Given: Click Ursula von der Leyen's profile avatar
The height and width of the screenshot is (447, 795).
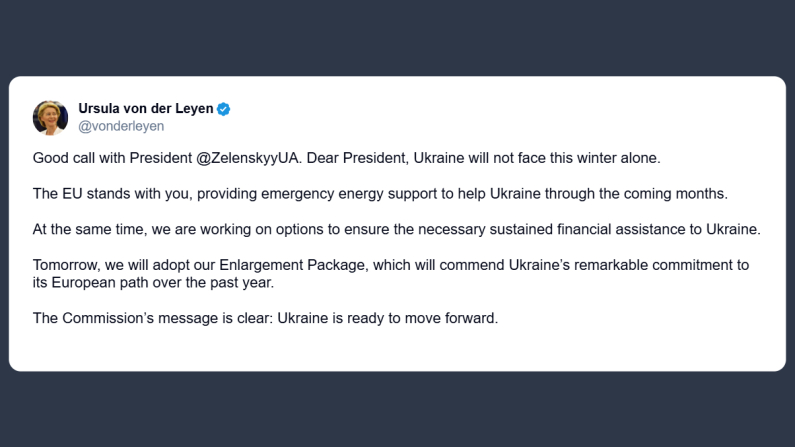Looking at the screenshot, I should pyautogui.click(x=50, y=117).
